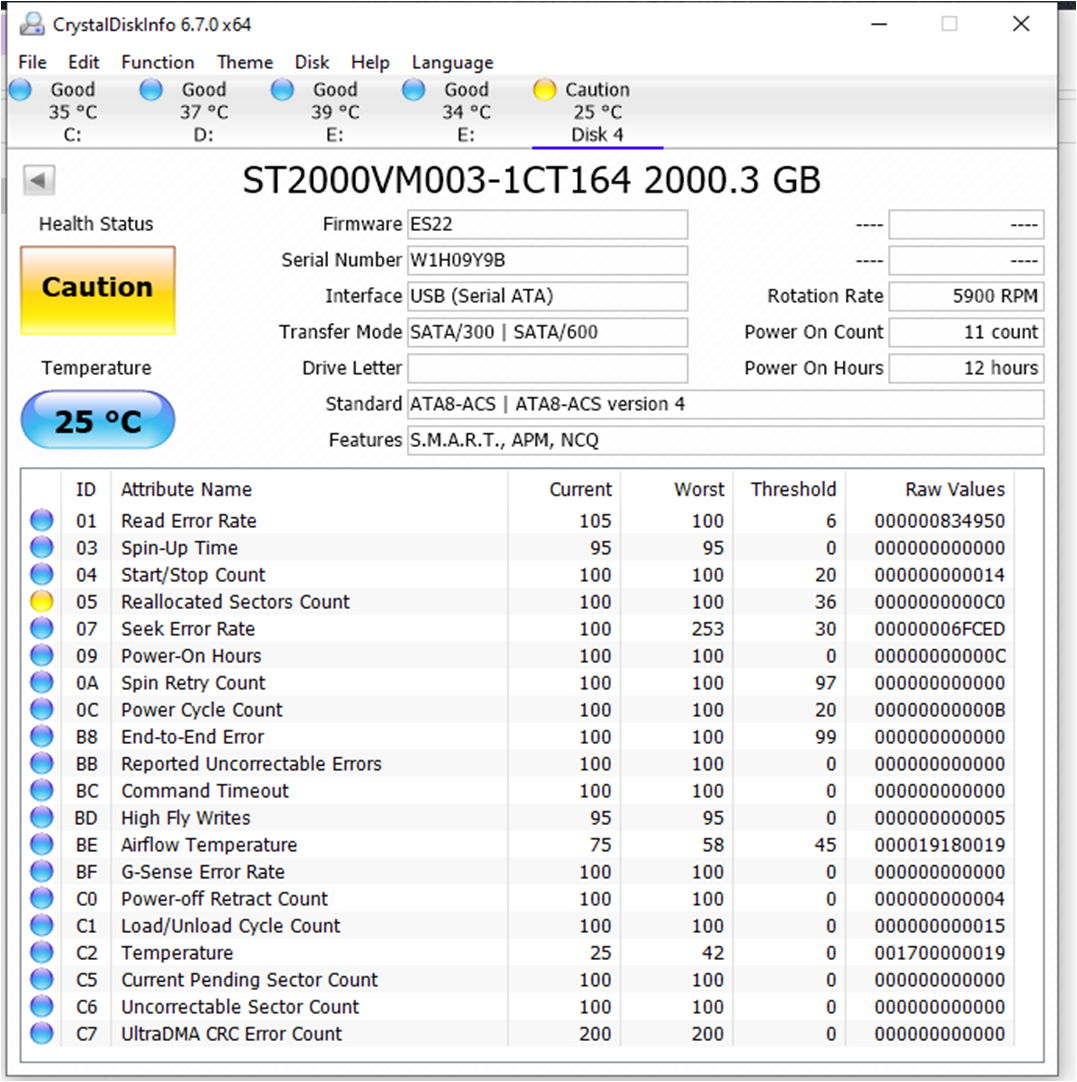Screen dimensions: 1077x1082
Task: Open the Help menu
Action: [x=370, y=62]
